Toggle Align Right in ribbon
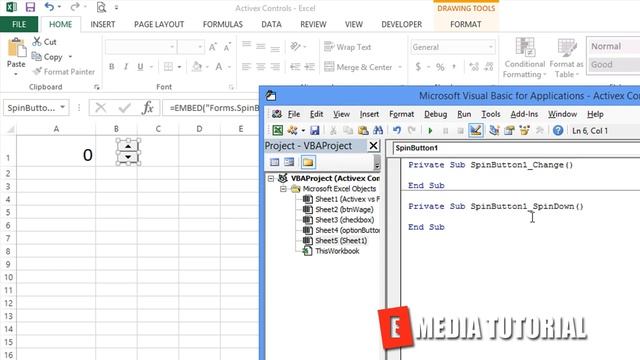Screen dimensions: 640x360 (275, 67)
